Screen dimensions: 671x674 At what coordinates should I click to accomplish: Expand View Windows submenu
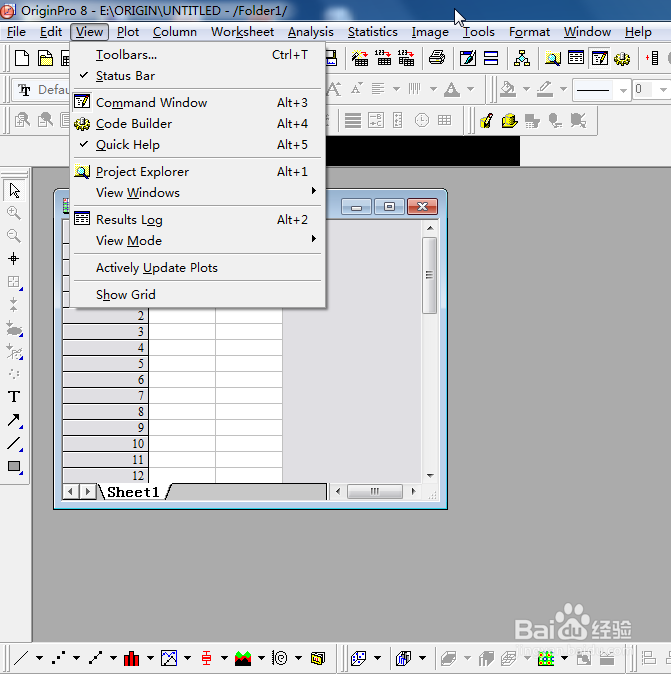[197, 192]
